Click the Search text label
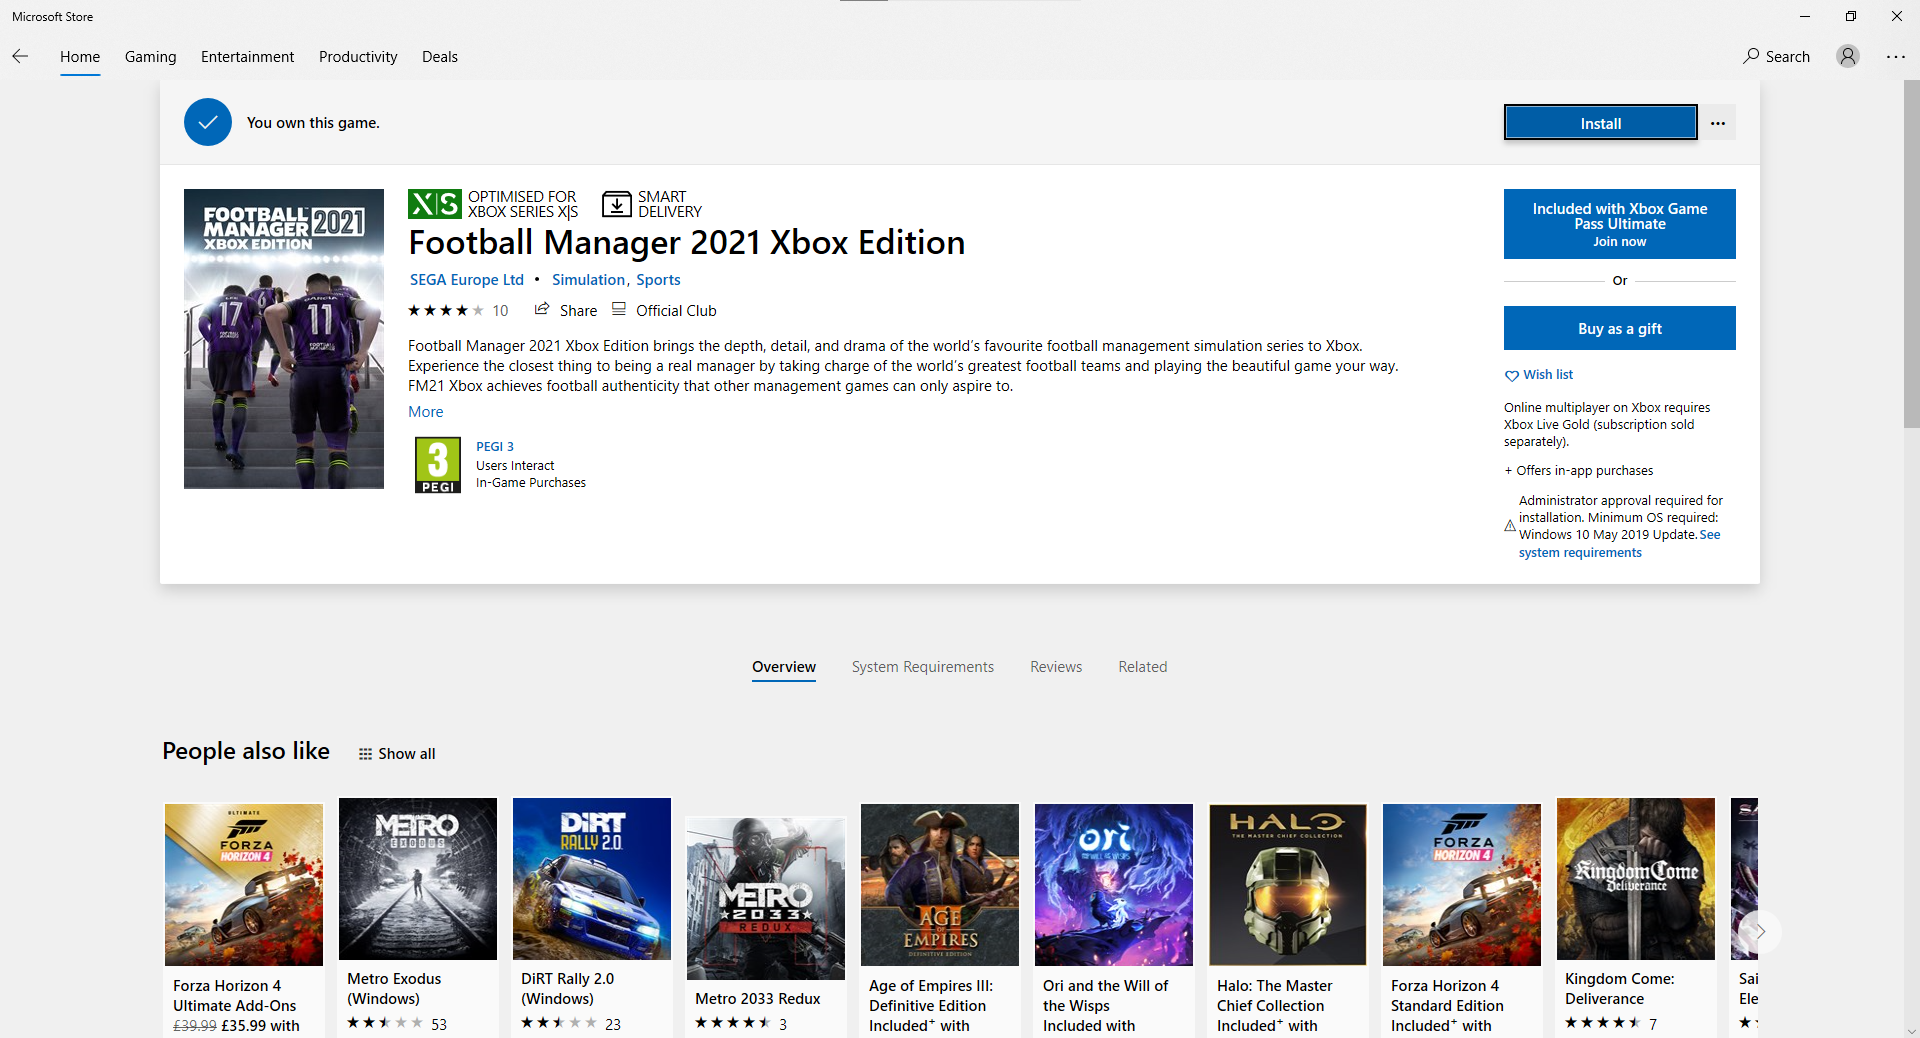The width and height of the screenshot is (1920, 1038). pos(1788,57)
